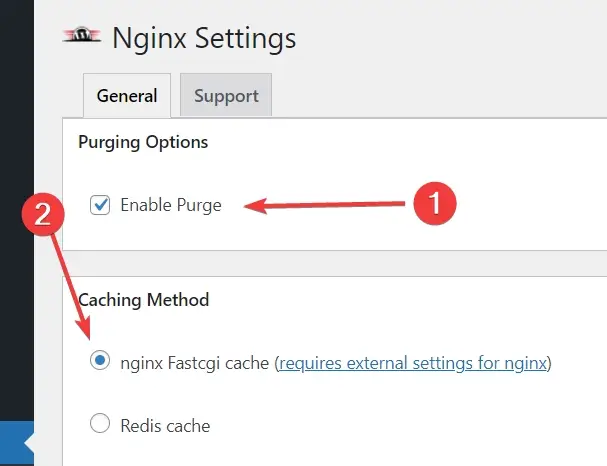Click the white sidebar pointer arrow
This screenshot has width=607, height=466.
pos(29,444)
